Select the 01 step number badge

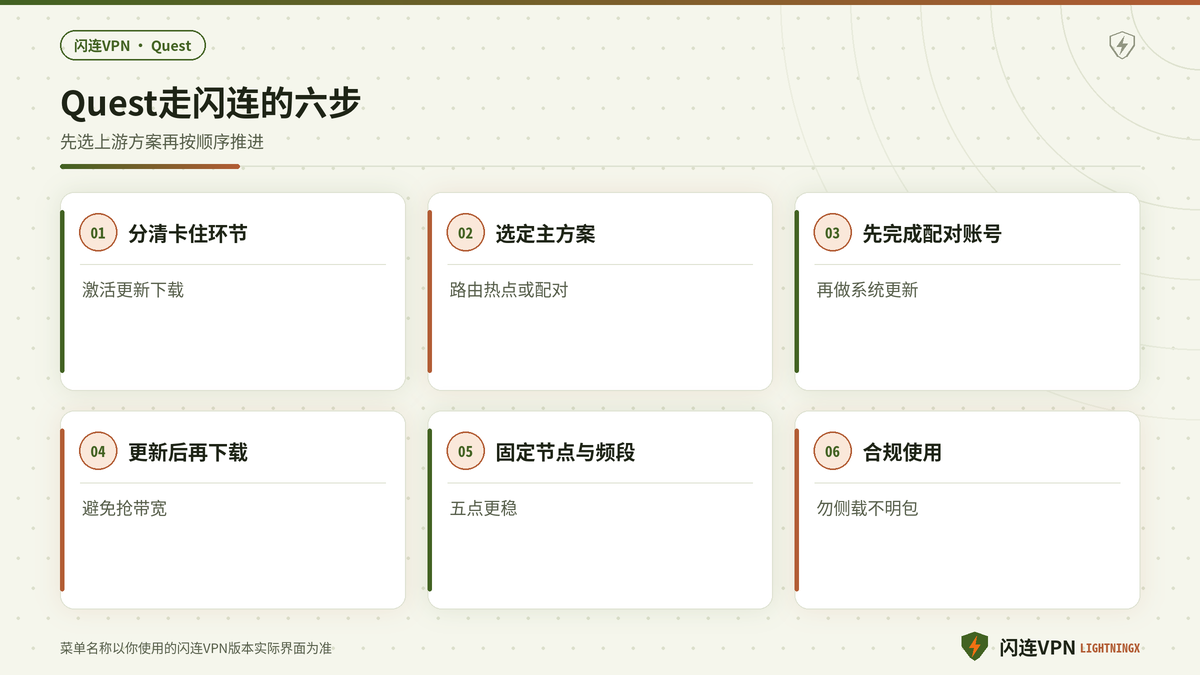pos(98,233)
